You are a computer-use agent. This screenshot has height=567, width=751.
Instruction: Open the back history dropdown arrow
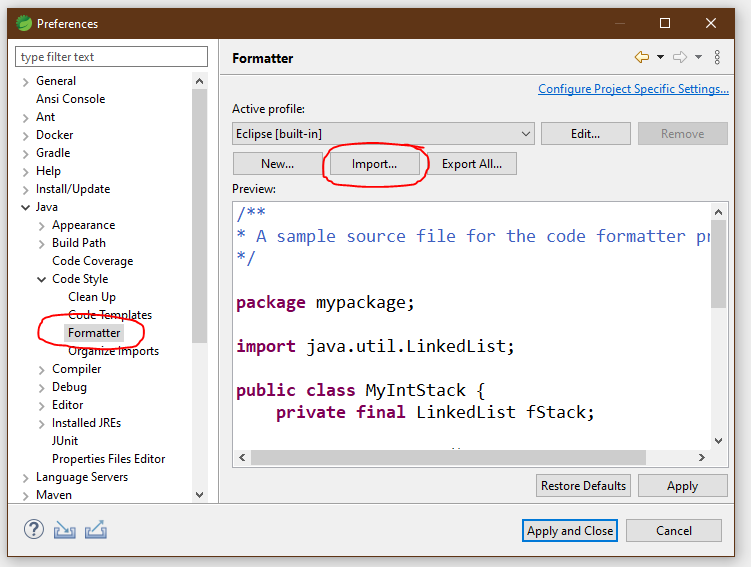click(x=660, y=57)
